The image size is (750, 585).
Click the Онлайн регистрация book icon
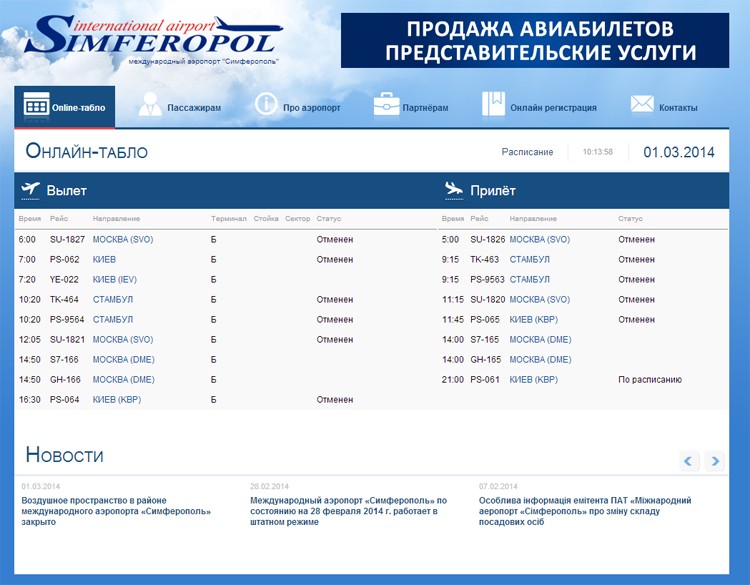493,104
